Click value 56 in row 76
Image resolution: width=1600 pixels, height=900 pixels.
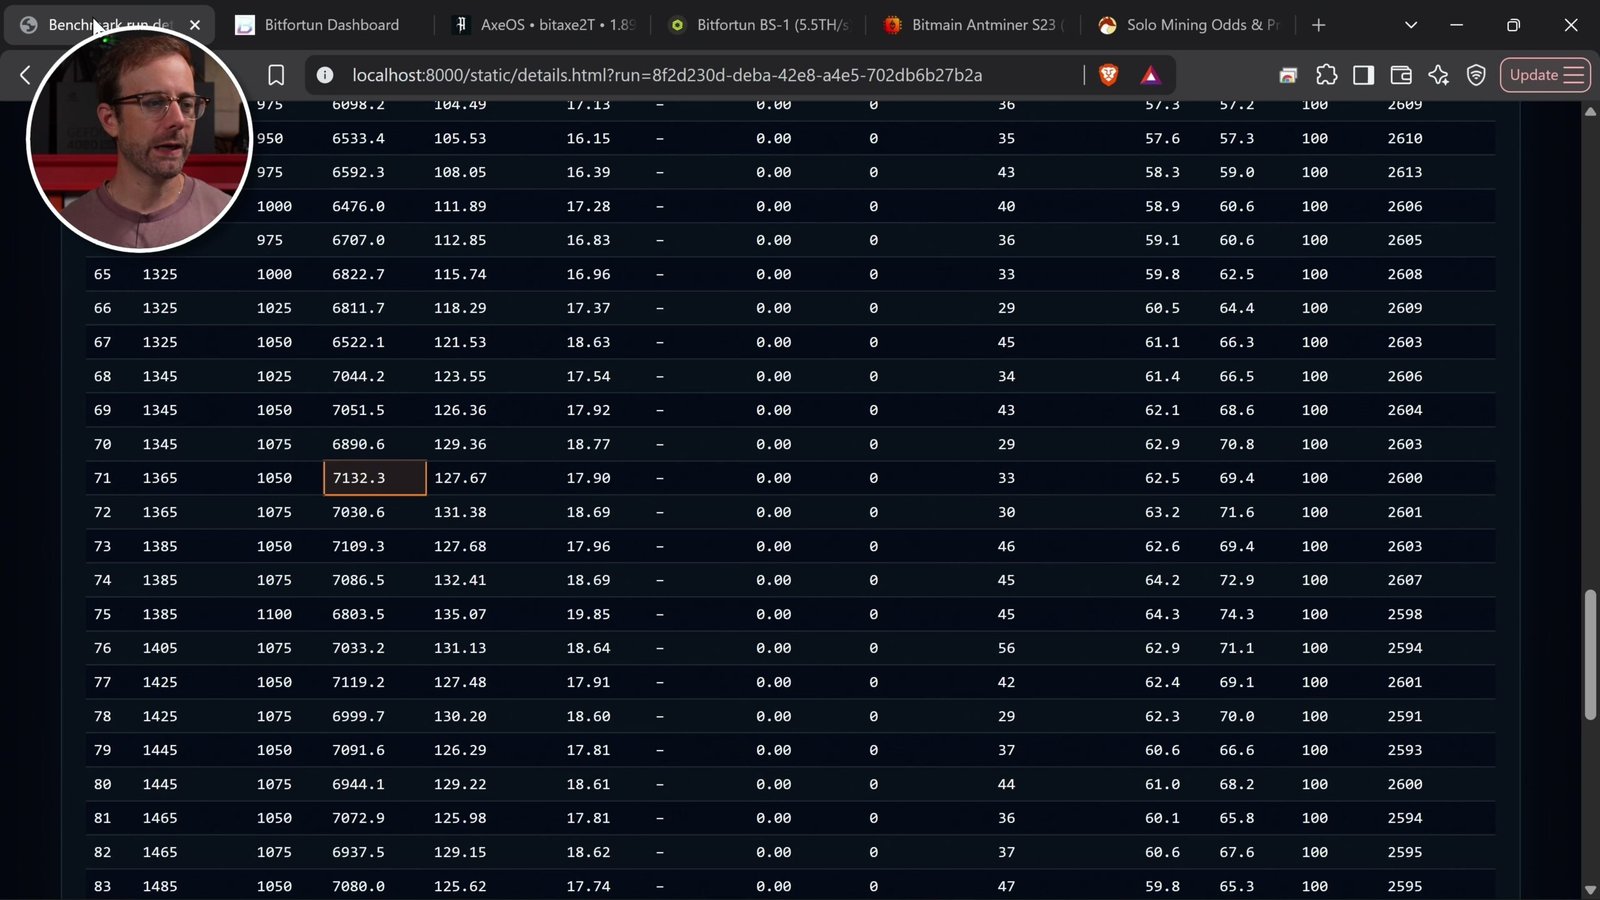1006,648
